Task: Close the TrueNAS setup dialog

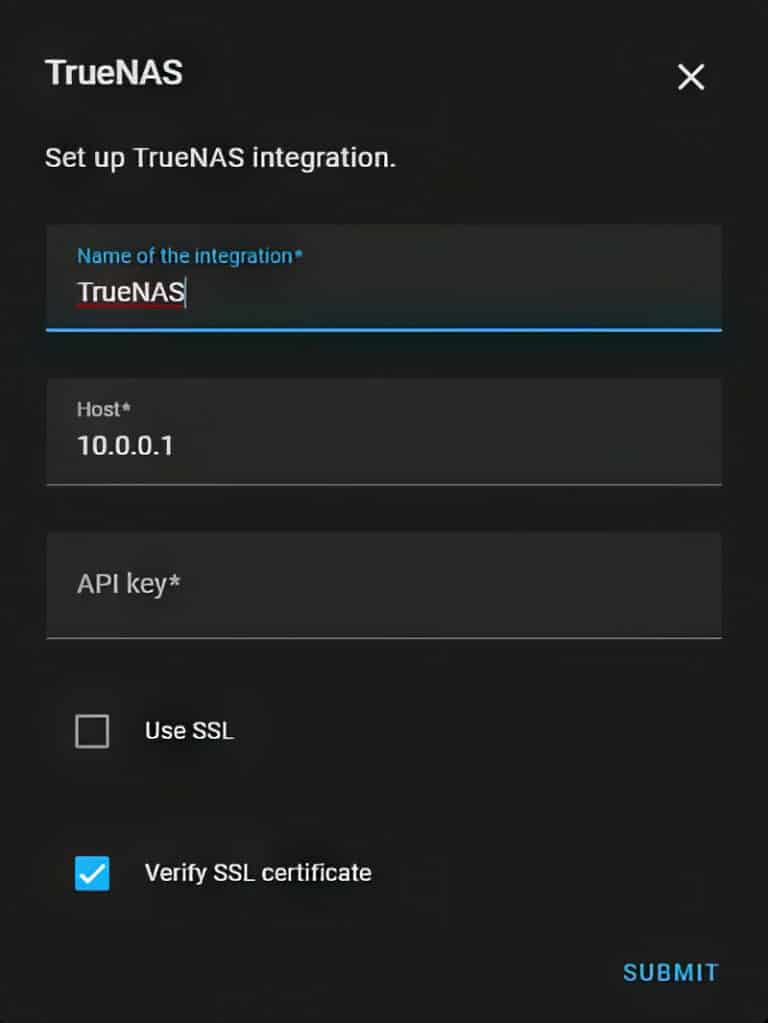Action: [x=690, y=77]
